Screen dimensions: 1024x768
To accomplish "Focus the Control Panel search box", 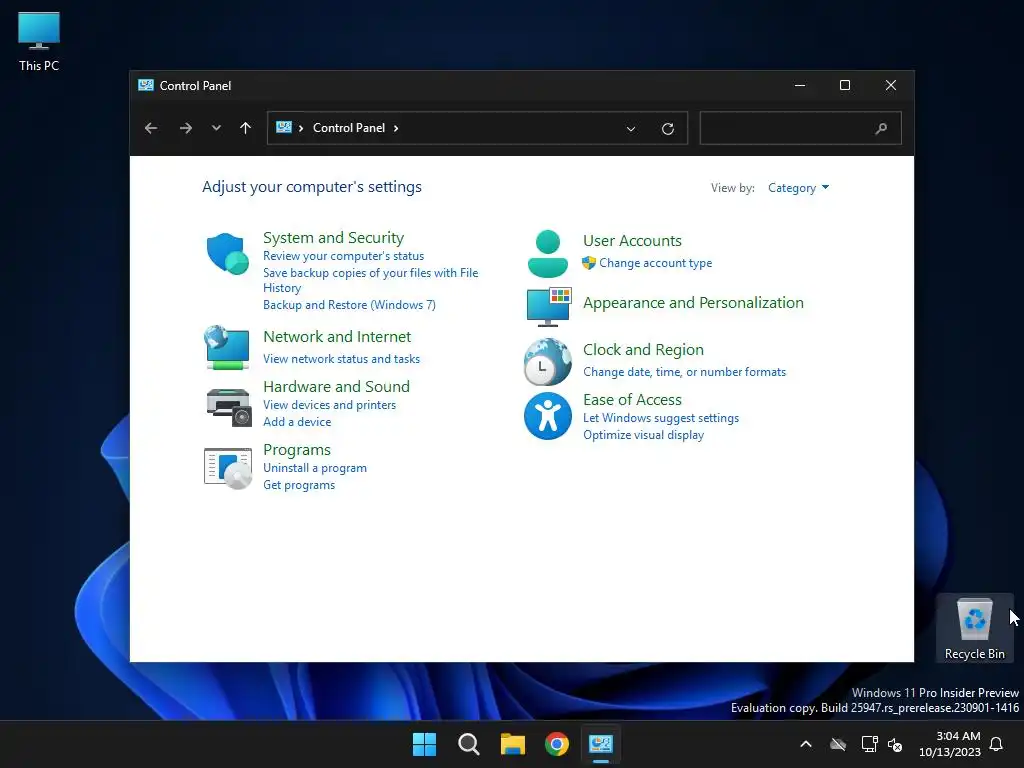I will tap(801, 128).
